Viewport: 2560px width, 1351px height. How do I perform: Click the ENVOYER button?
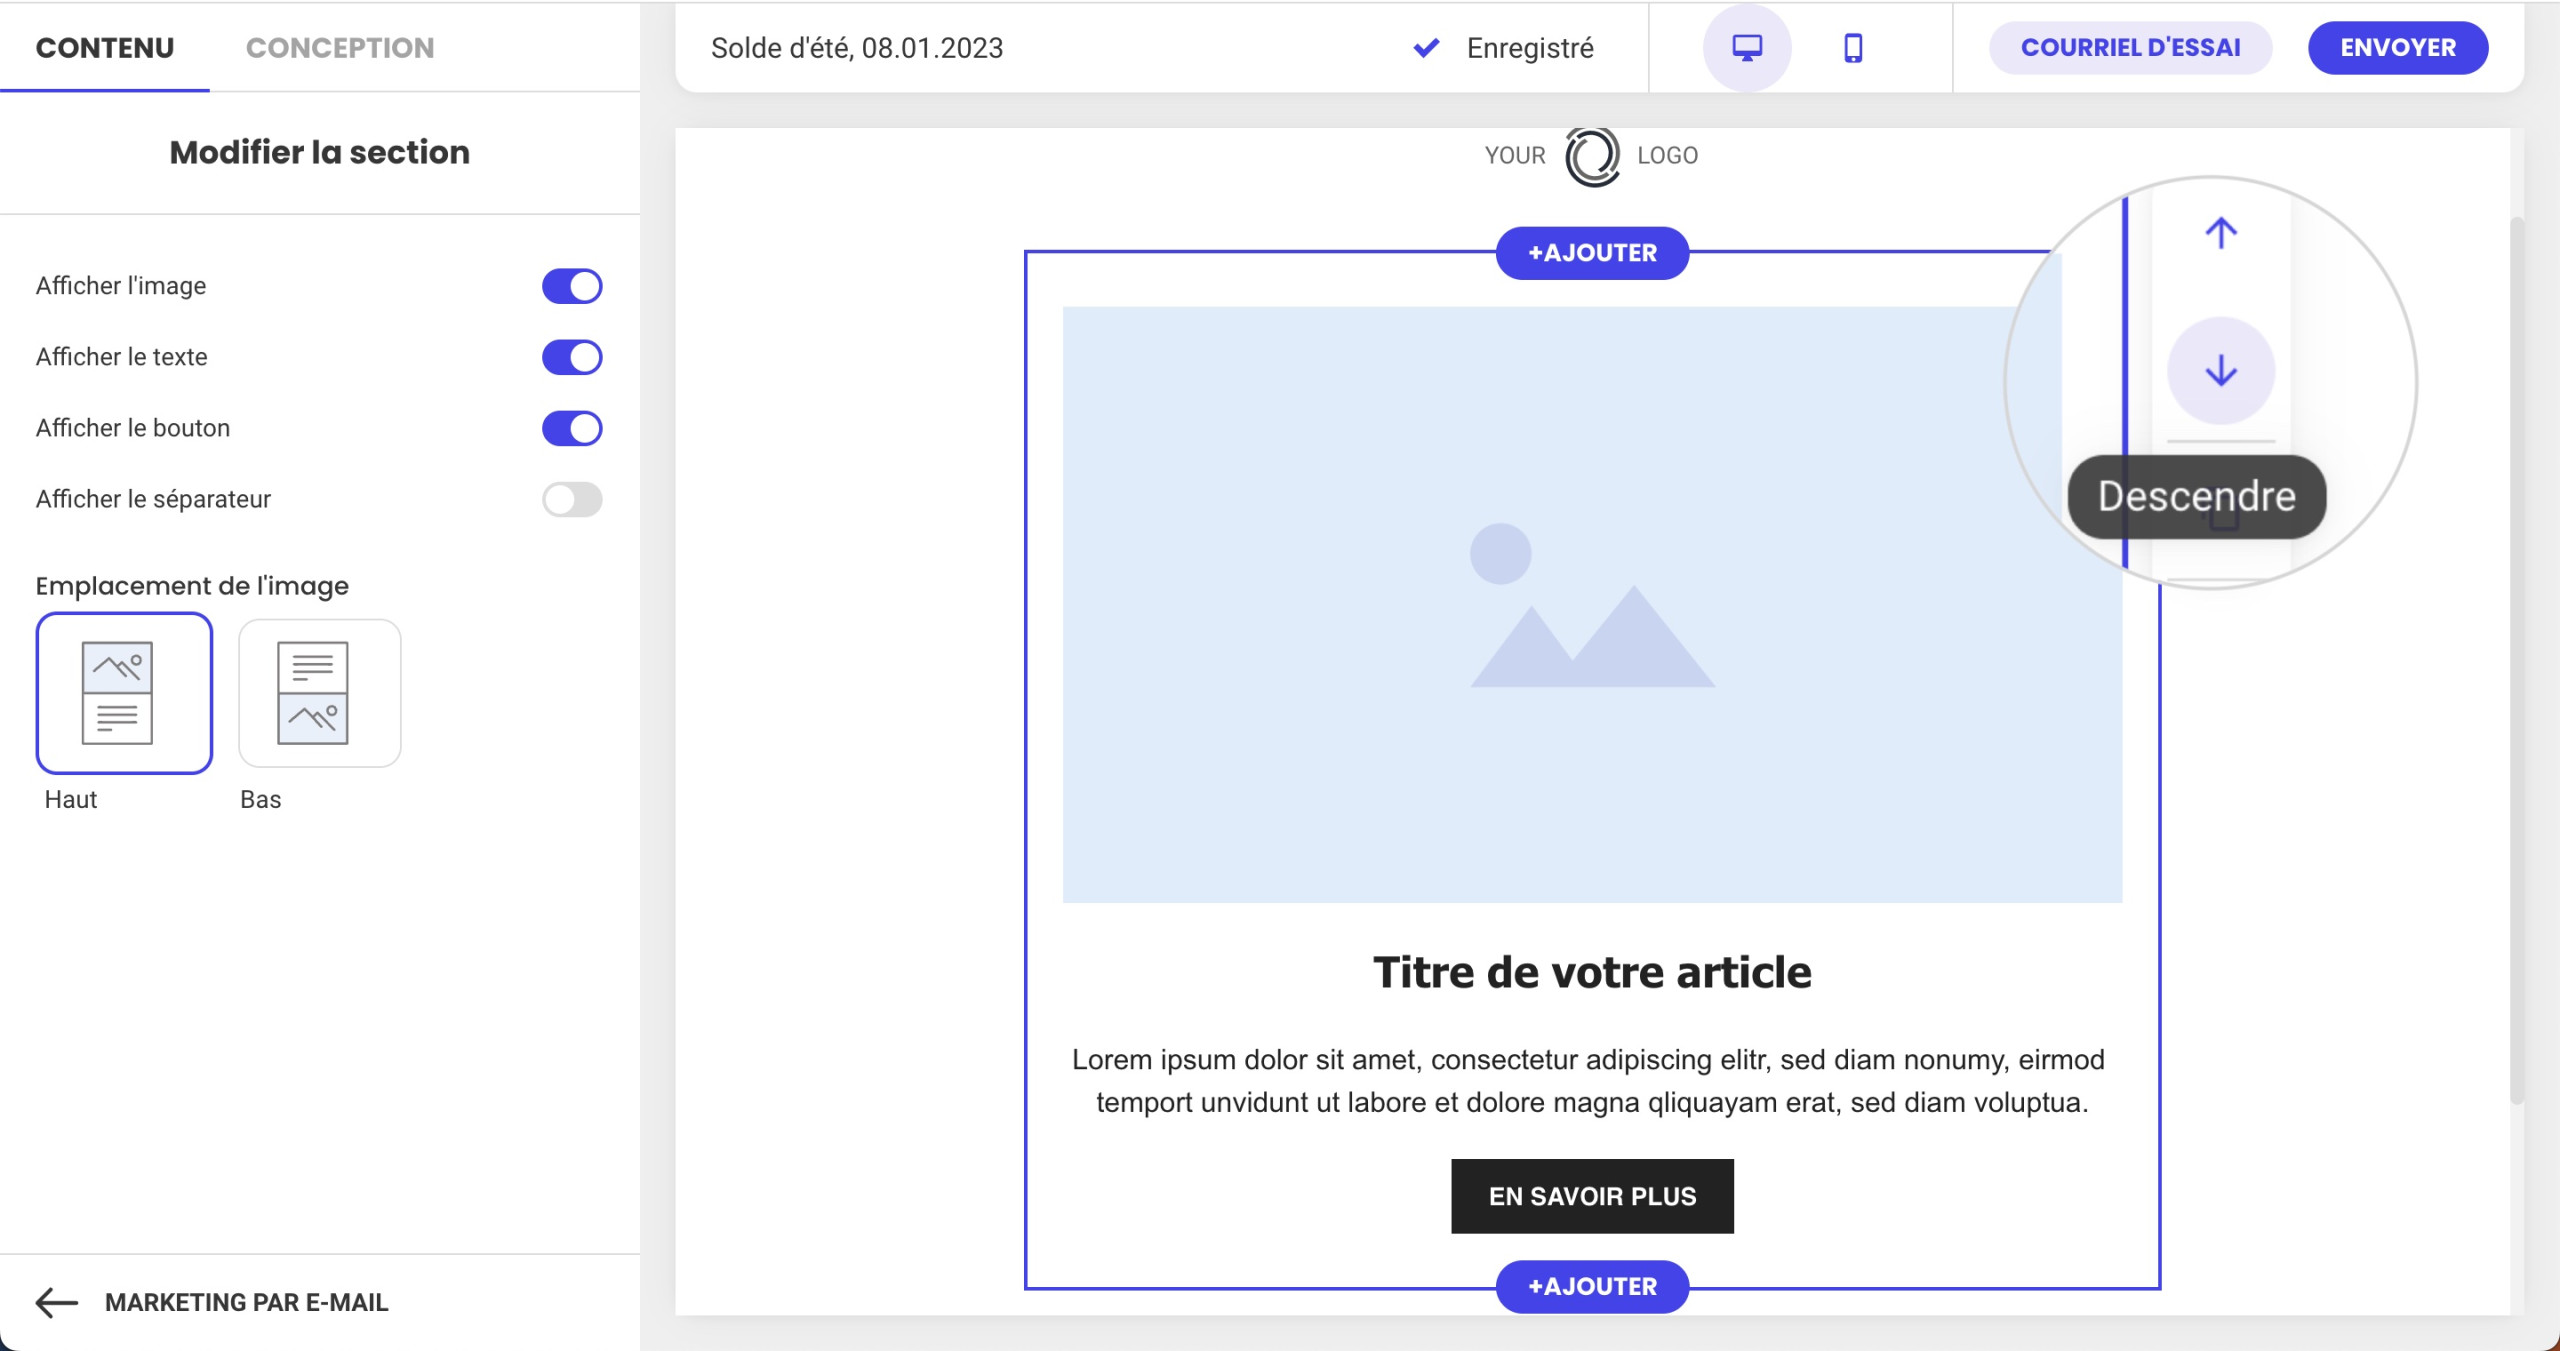click(2397, 47)
